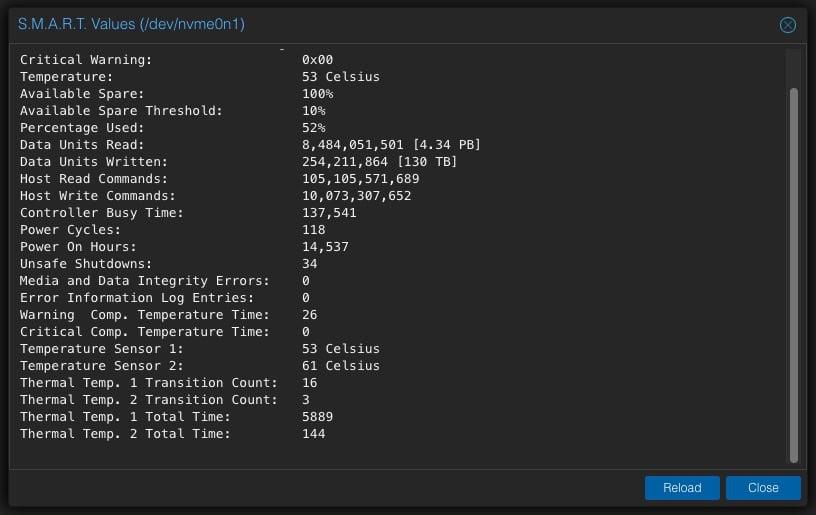Click the Critical Warning value 0x00
Image resolution: width=816 pixels, height=515 pixels.
coord(317,60)
